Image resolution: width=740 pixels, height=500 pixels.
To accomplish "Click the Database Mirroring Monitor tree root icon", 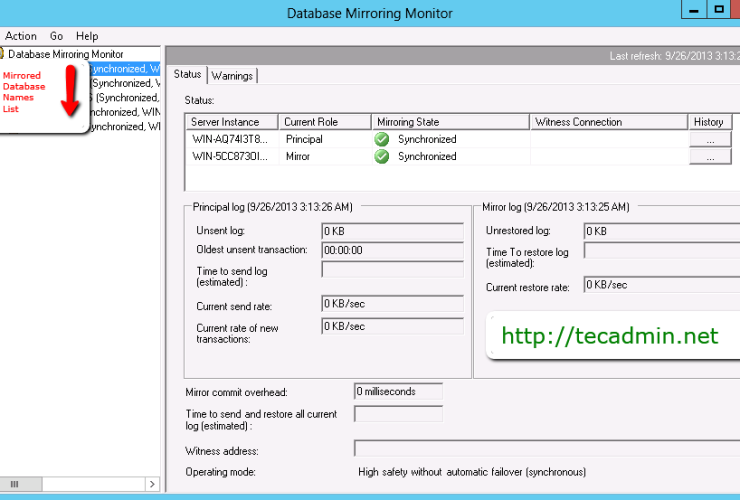I will (x=3, y=54).
